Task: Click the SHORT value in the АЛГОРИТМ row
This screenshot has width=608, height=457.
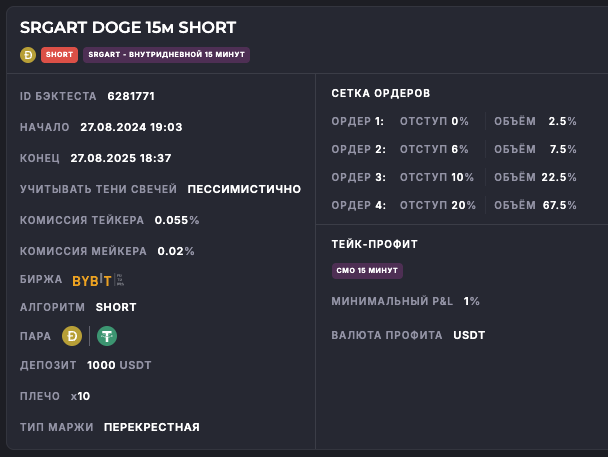Action: [116, 307]
